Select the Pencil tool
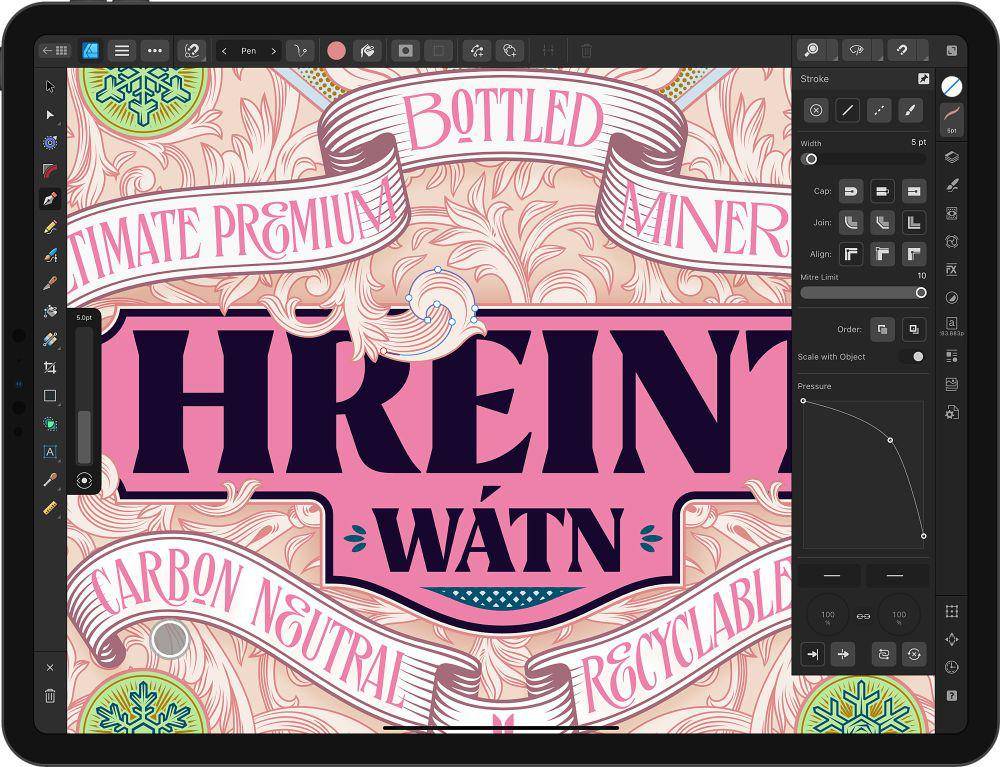 coord(50,227)
